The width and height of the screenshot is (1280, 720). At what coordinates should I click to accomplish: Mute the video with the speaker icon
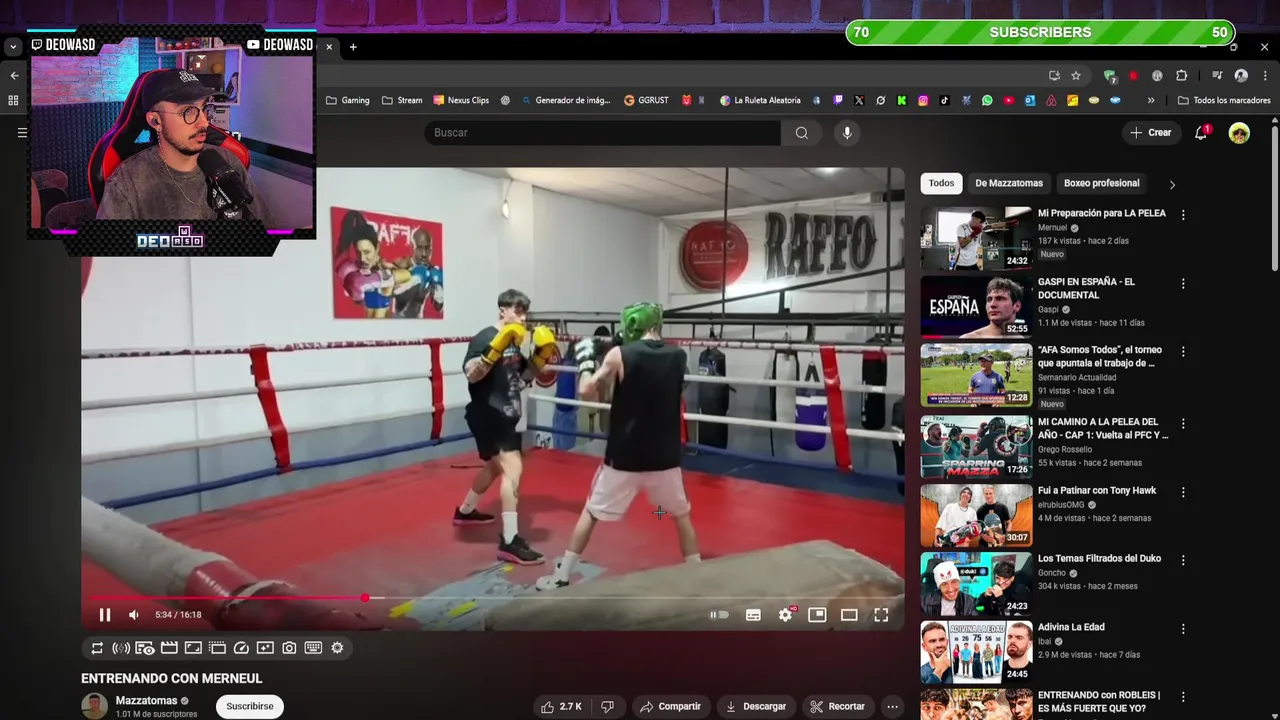point(134,615)
